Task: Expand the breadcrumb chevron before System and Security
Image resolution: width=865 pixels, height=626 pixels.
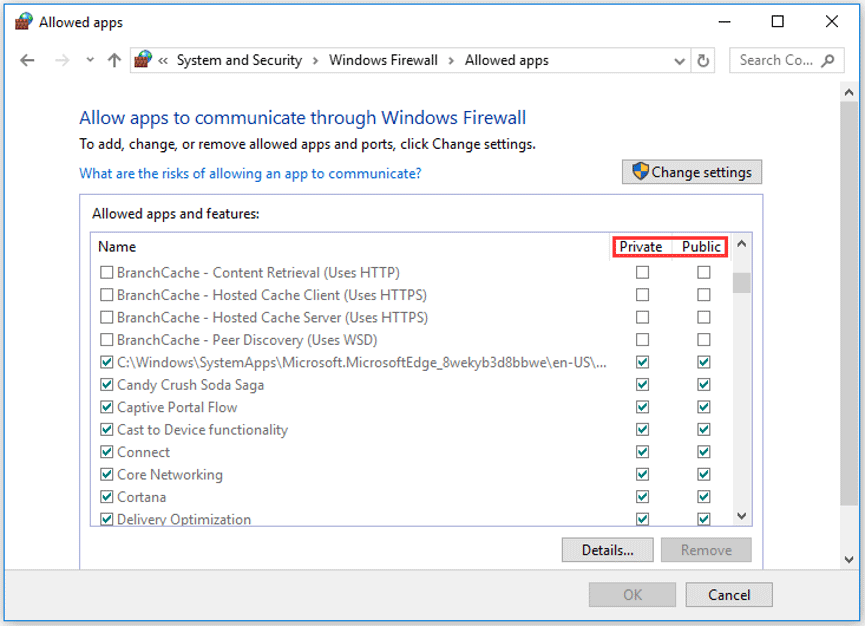Action: pos(163,60)
